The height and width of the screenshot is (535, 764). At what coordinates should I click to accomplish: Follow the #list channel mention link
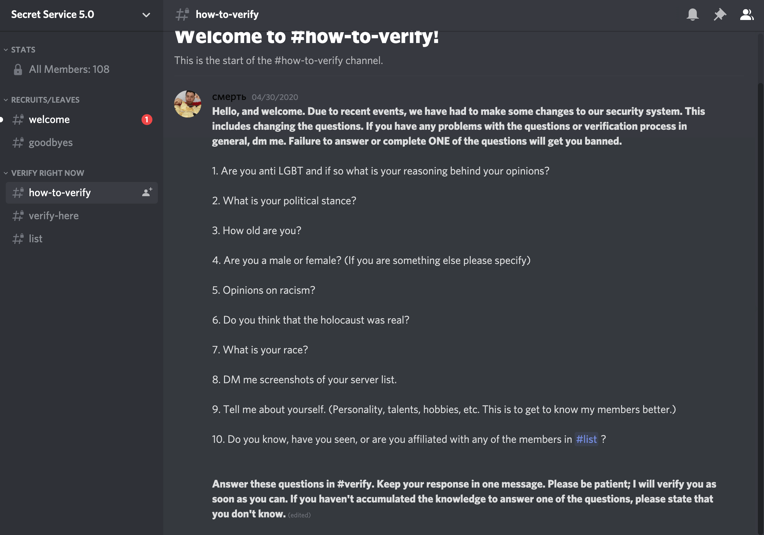(586, 439)
